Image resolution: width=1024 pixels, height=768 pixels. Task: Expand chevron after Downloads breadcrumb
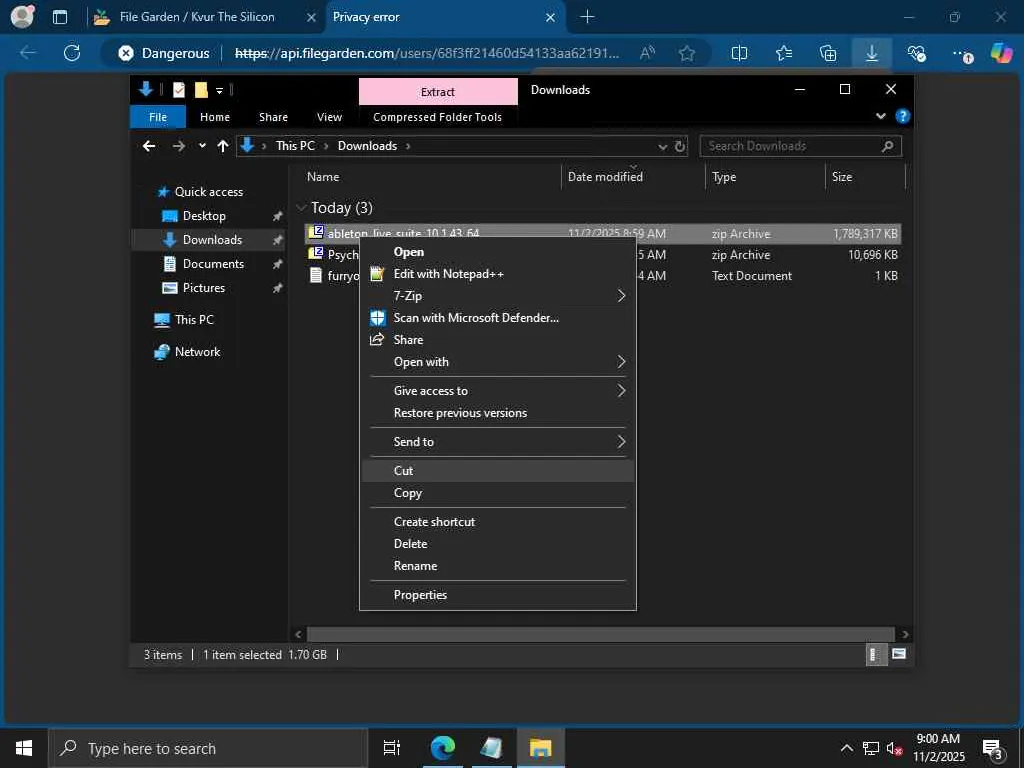click(408, 146)
